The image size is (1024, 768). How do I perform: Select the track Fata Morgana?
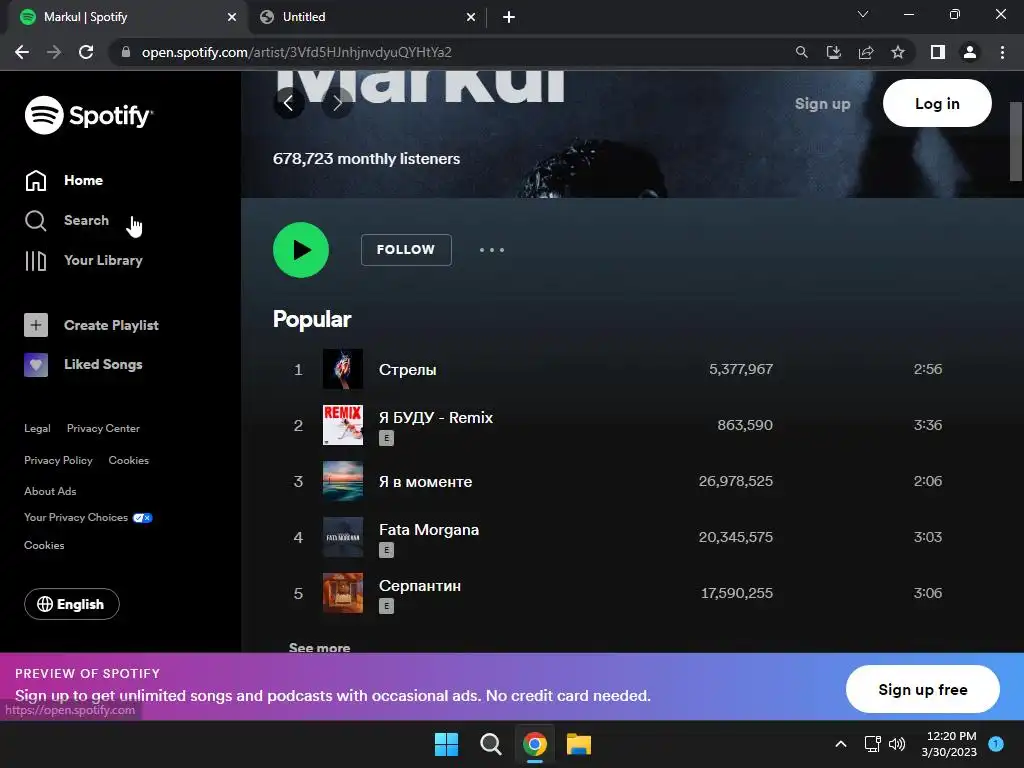click(429, 530)
